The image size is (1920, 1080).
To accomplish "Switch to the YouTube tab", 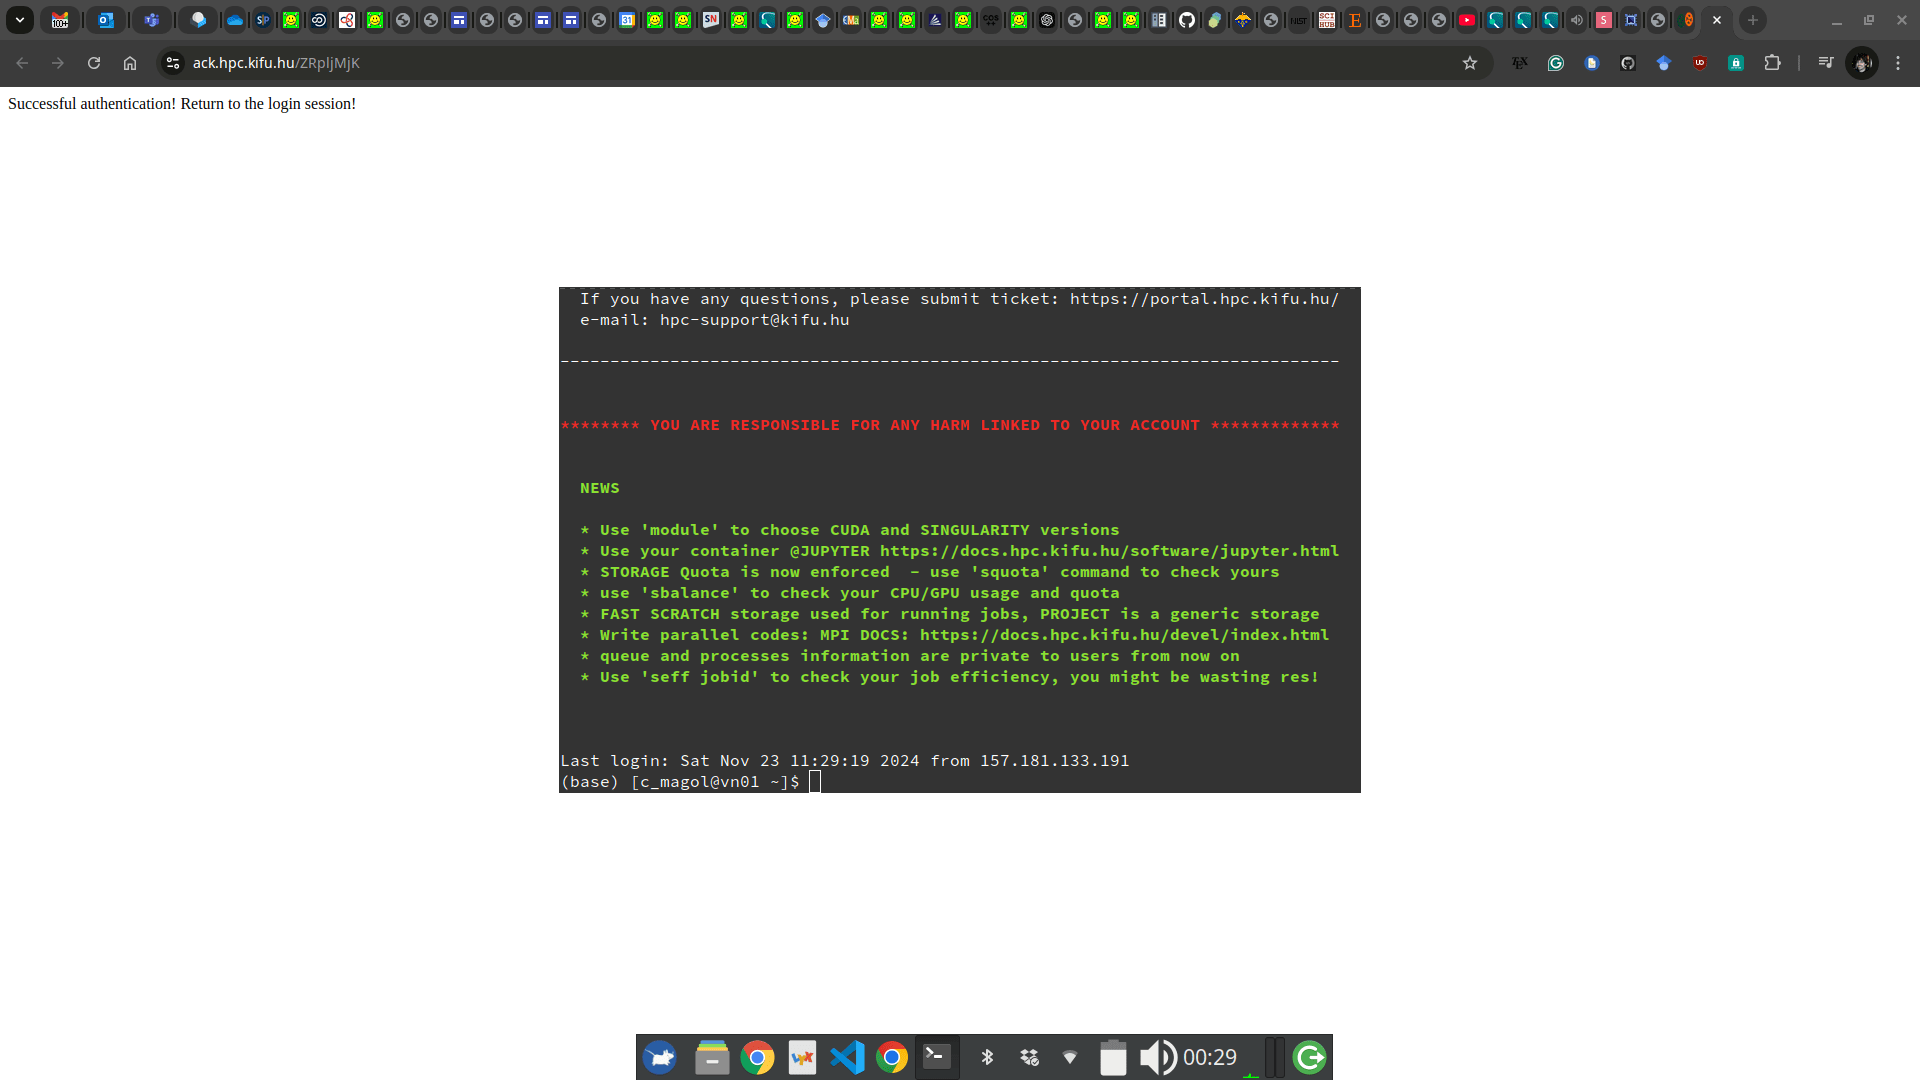I will pos(1467,20).
